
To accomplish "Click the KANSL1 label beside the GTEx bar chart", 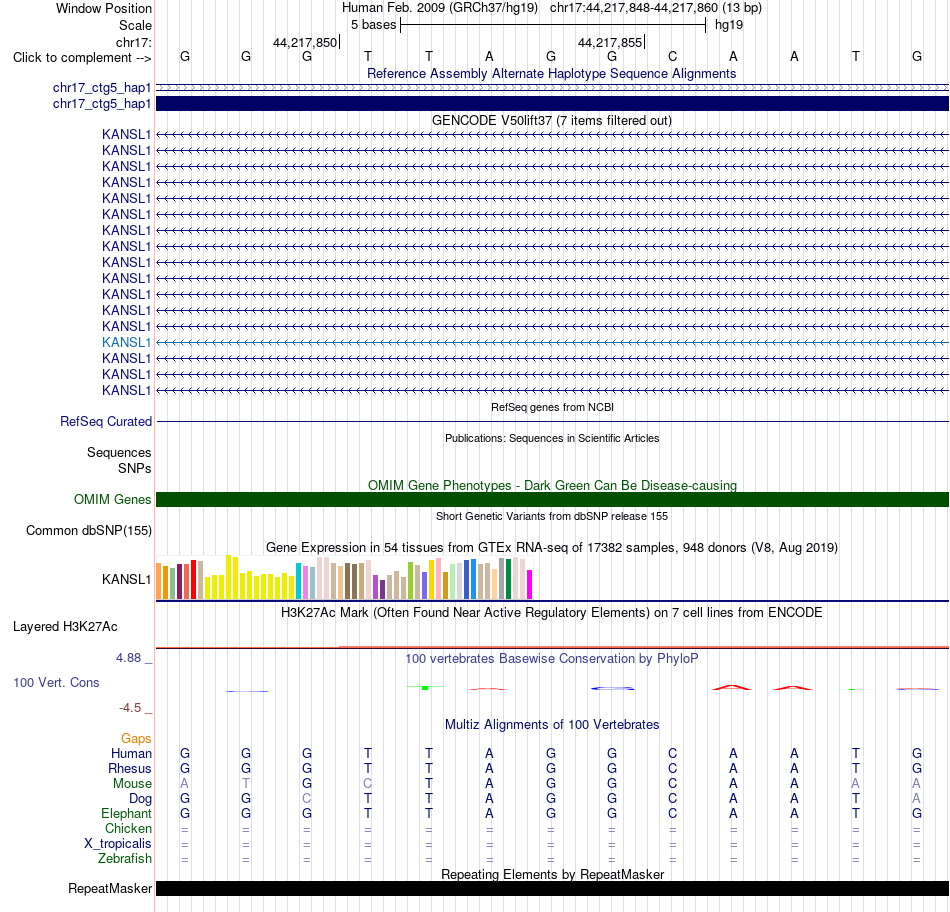I will [126, 579].
